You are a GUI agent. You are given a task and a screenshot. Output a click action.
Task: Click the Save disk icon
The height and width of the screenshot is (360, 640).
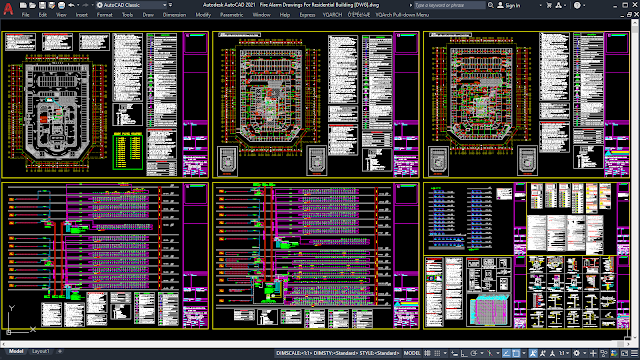(x=42, y=5)
